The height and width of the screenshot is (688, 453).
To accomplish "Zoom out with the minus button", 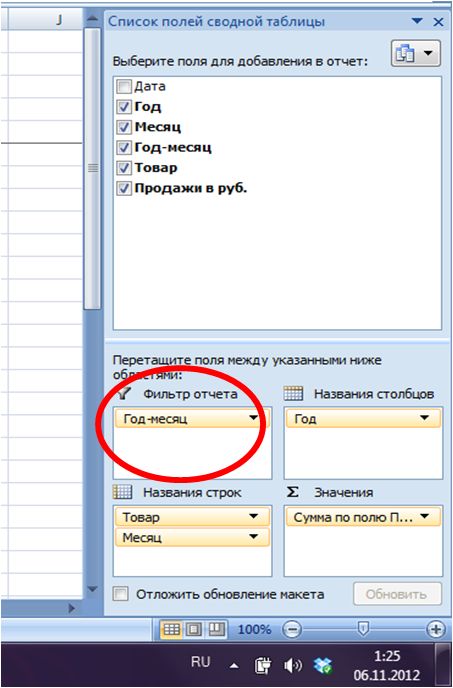I will [292, 630].
